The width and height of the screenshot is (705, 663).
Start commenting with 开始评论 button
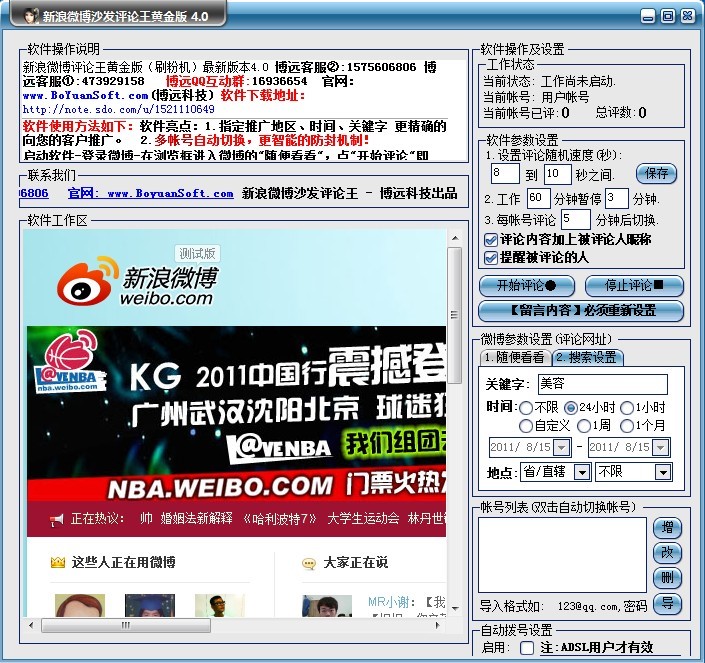tap(527, 285)
